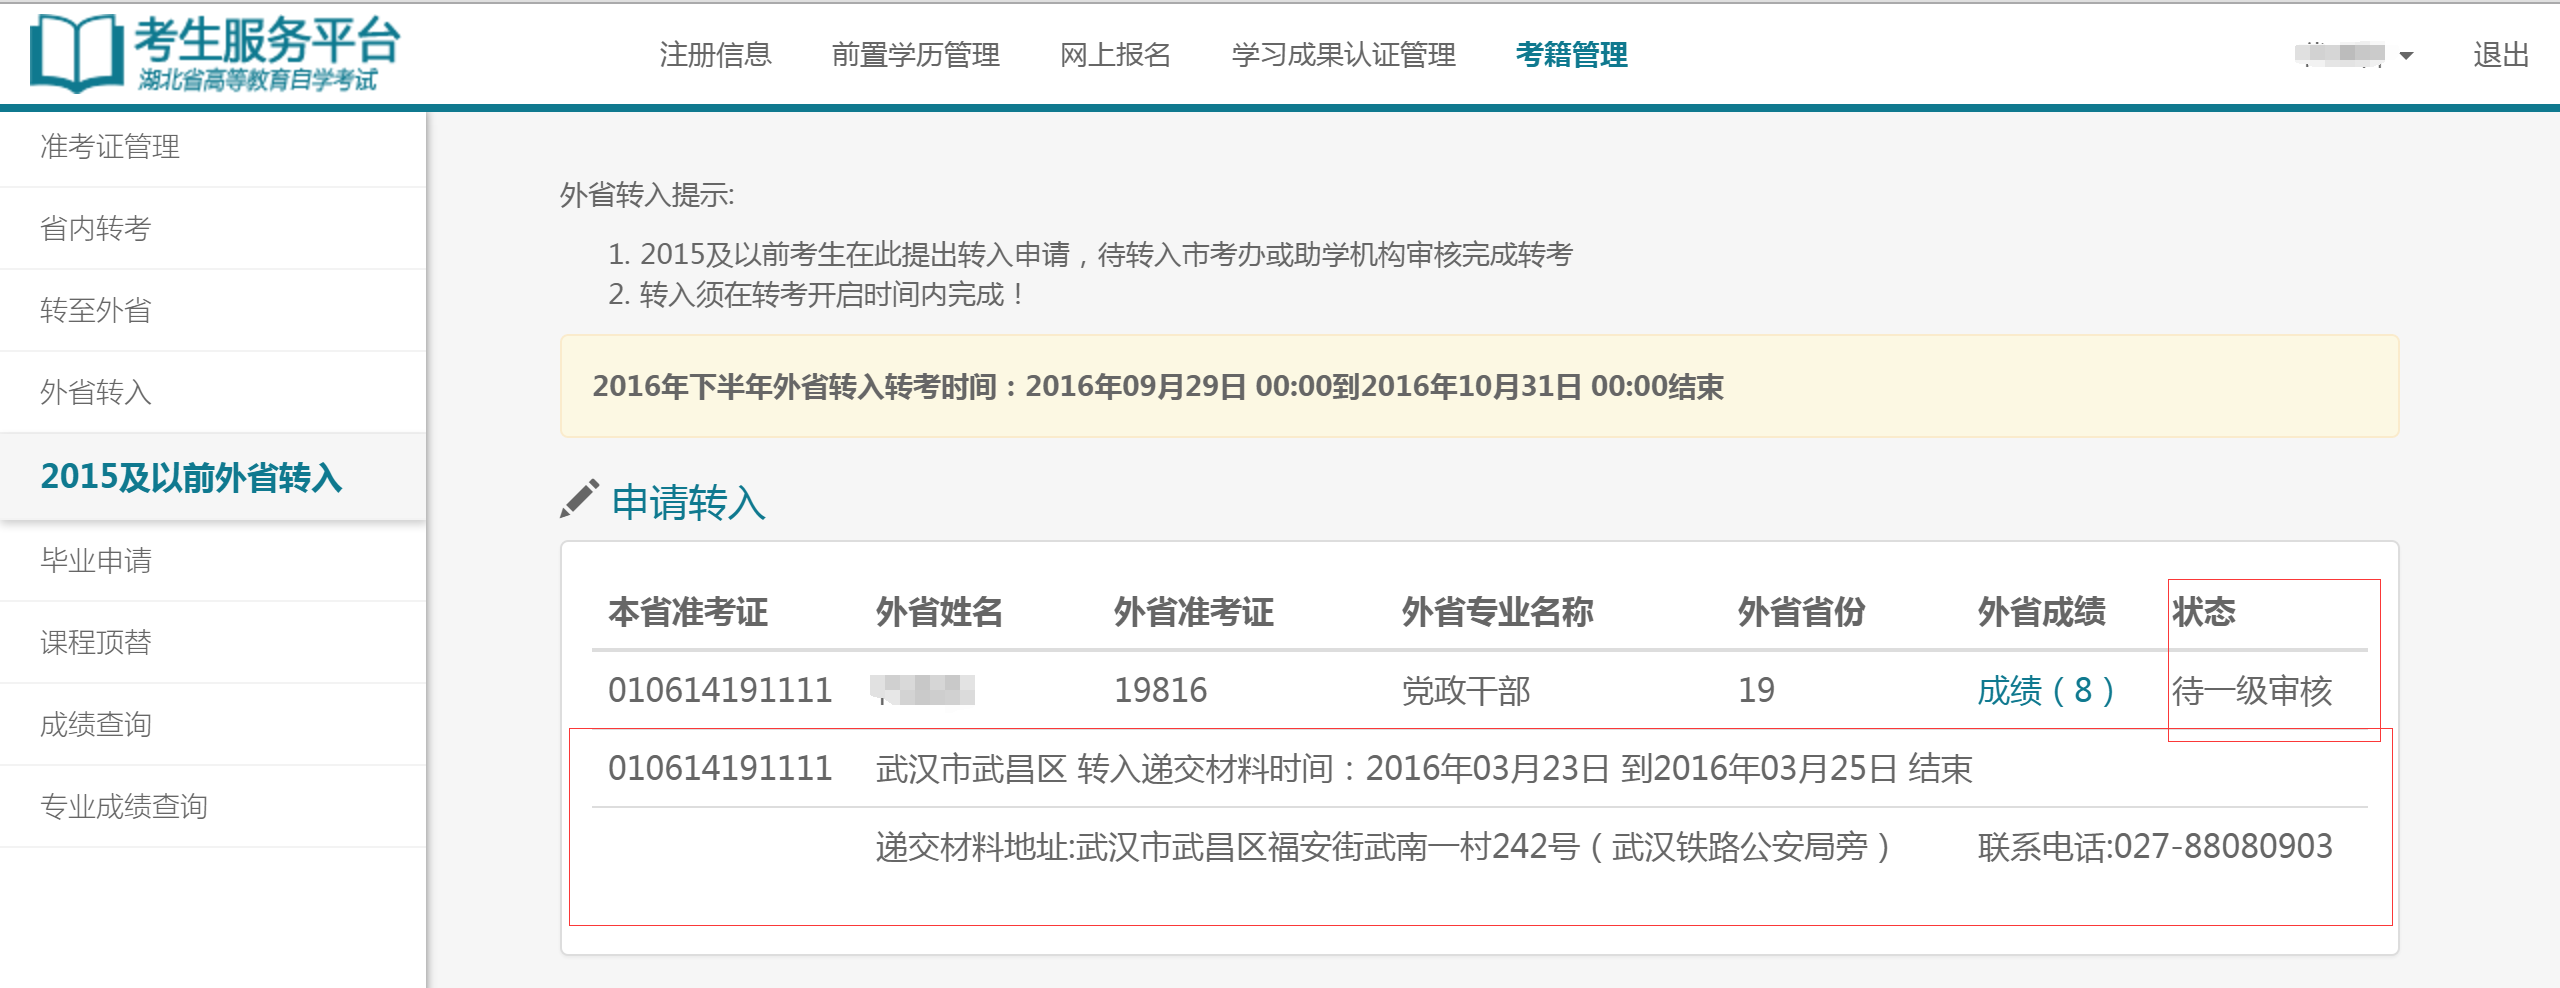Navigate to 转至外省 in sidebar
Image resolution: width=2560 pixels, height=988 pixels.
(x=96, y=311)
